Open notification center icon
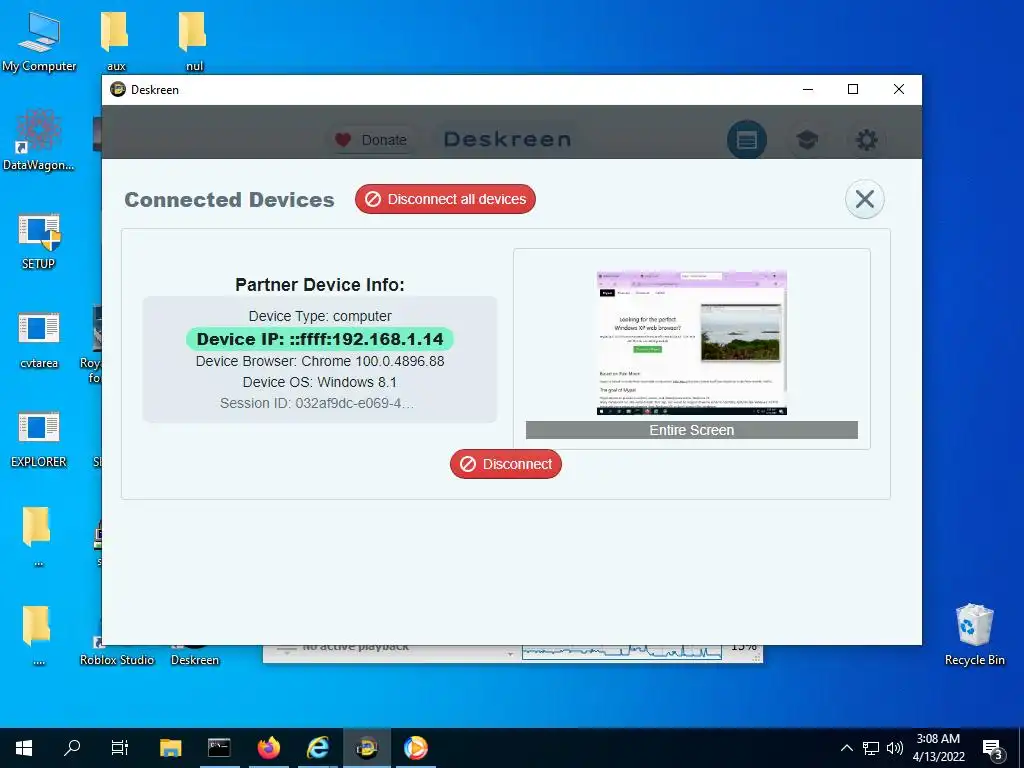1024x768 pixels. (x=993, y=749)
